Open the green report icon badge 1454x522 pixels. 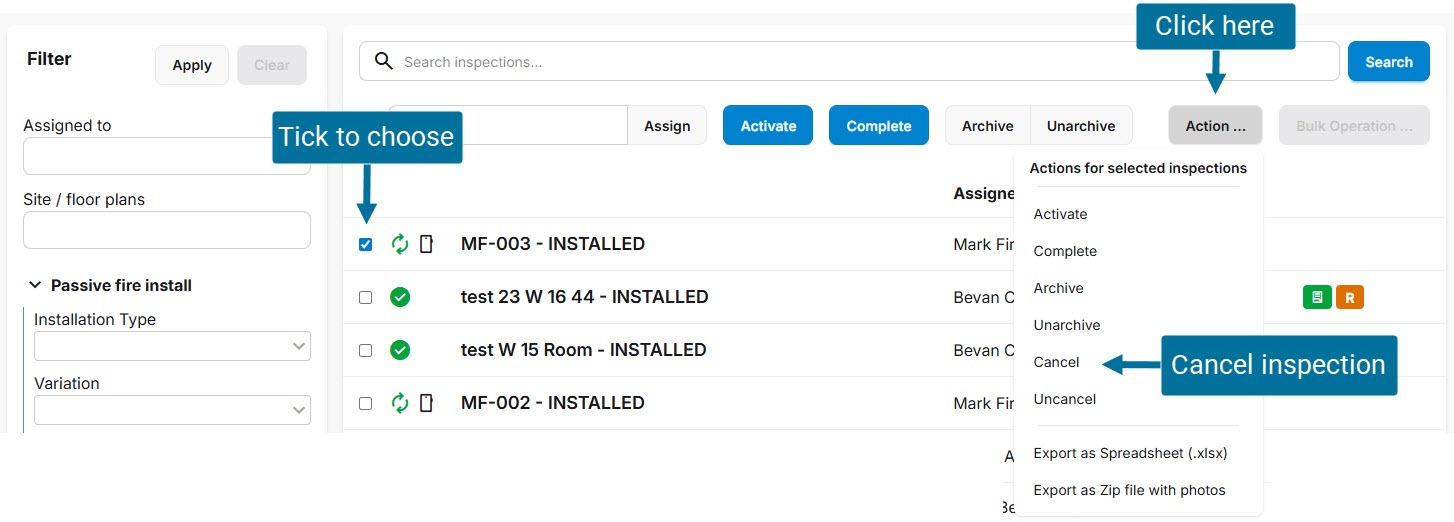(x=1317, y=297)
